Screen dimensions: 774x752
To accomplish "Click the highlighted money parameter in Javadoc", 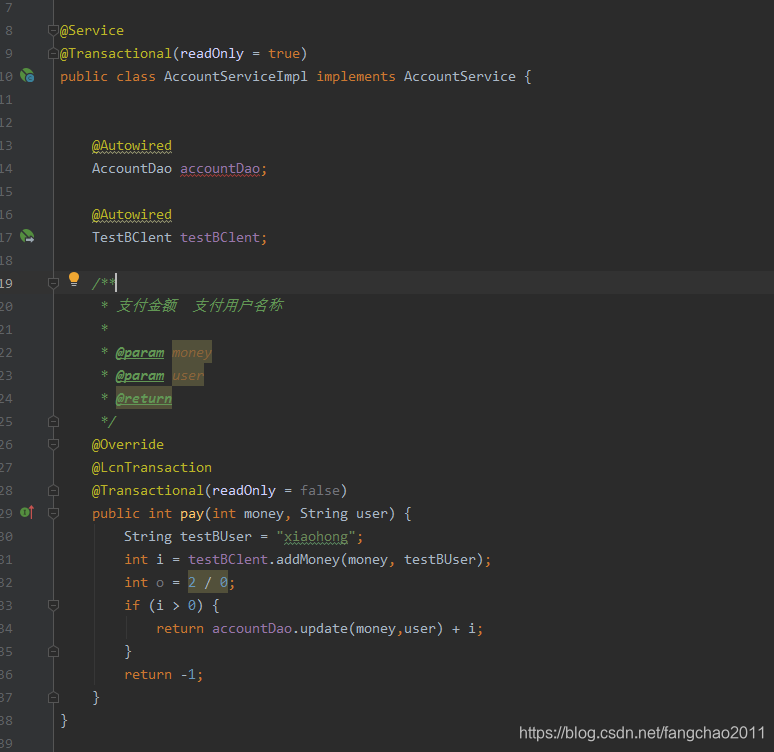I will (192, 353).
